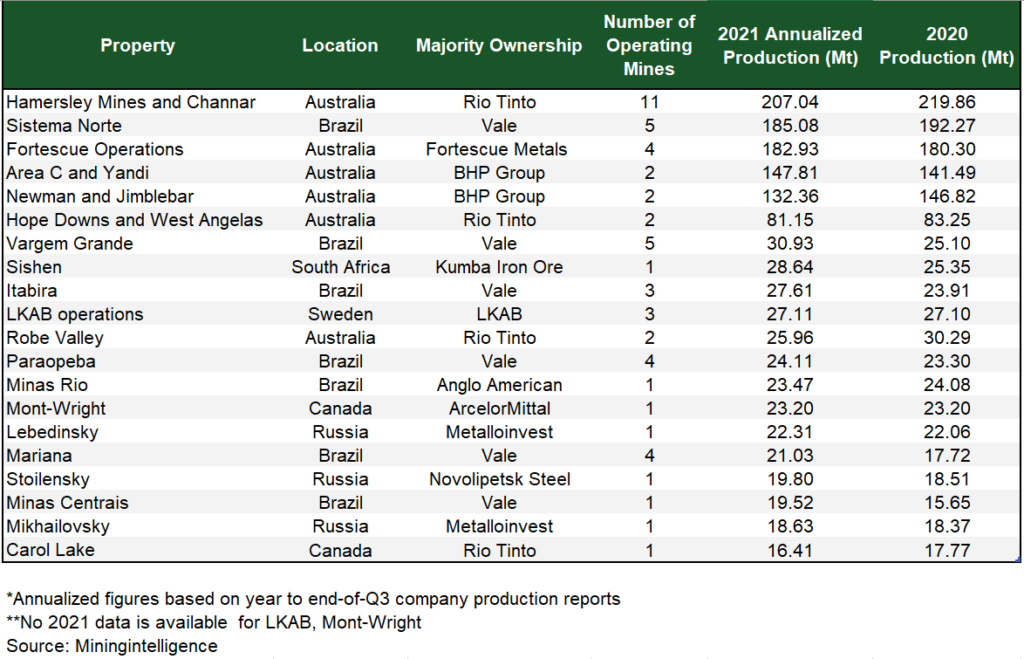Select the Hamersley Mines and Channar cell
1024x659 pixels.
pyautogui.click(x=131, y=103)
